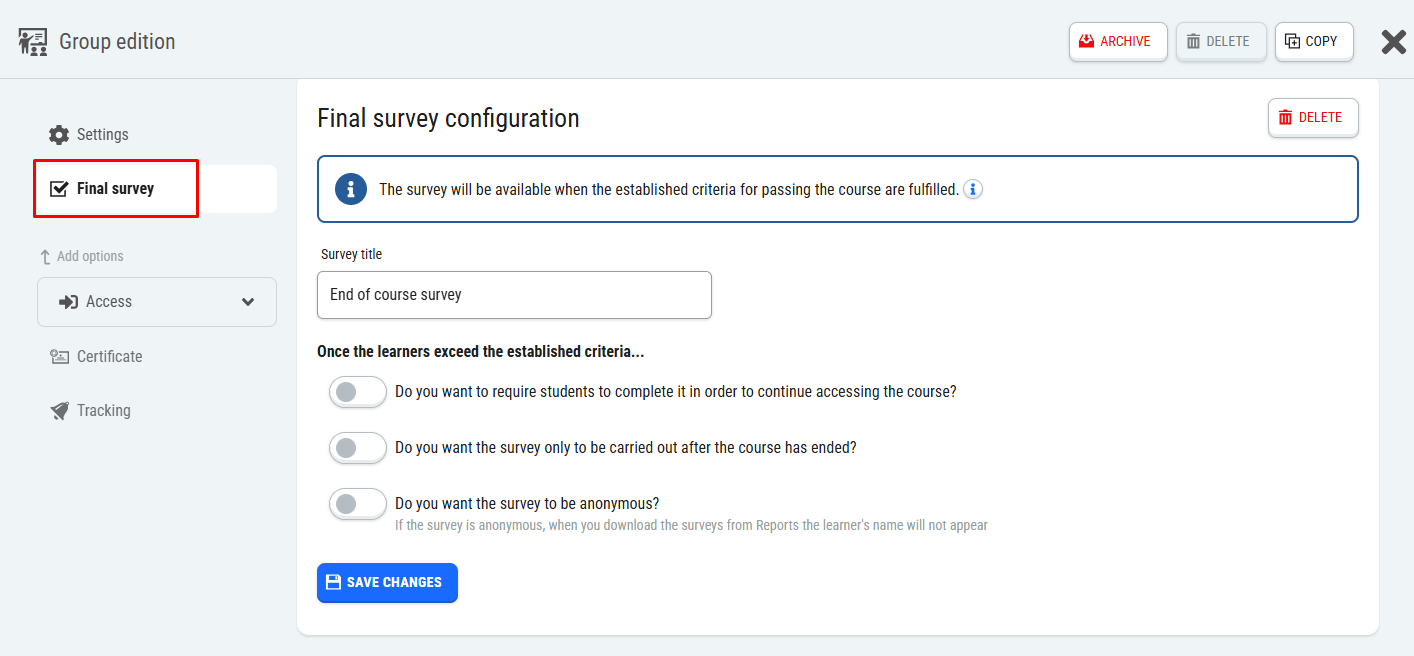Click the Tracking rocket icon
The image size is (1414, 656).
[59, 411]
